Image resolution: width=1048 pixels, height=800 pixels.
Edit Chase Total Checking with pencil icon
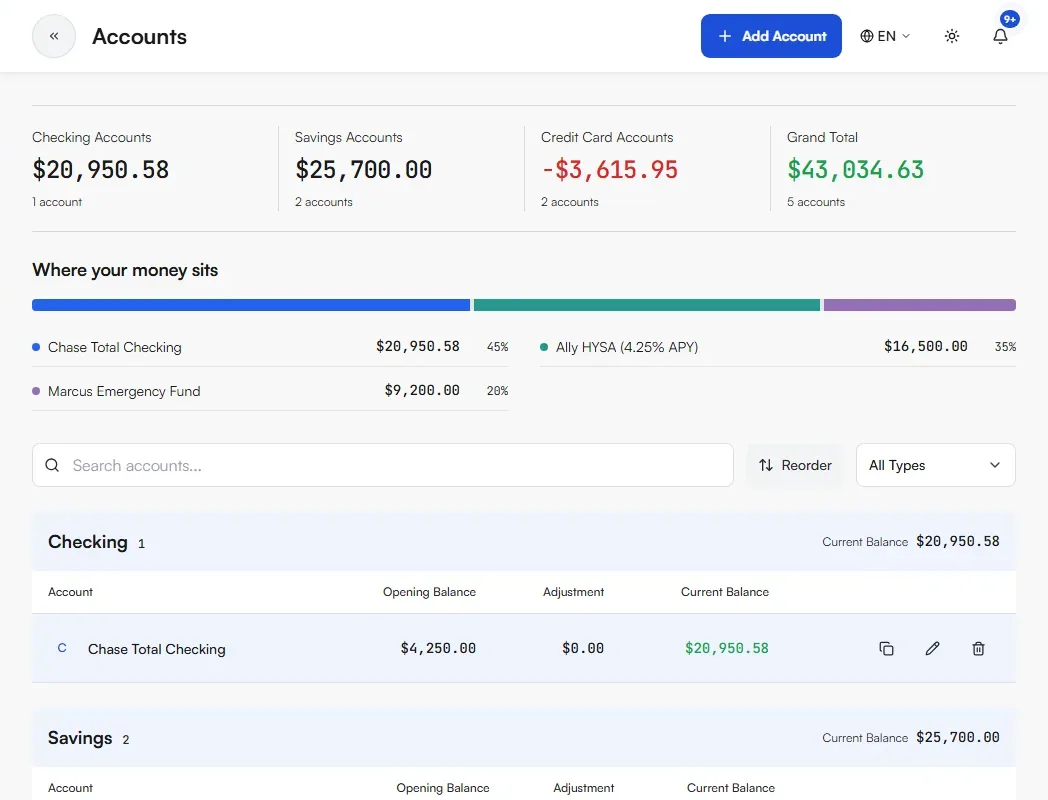[932, 648]
